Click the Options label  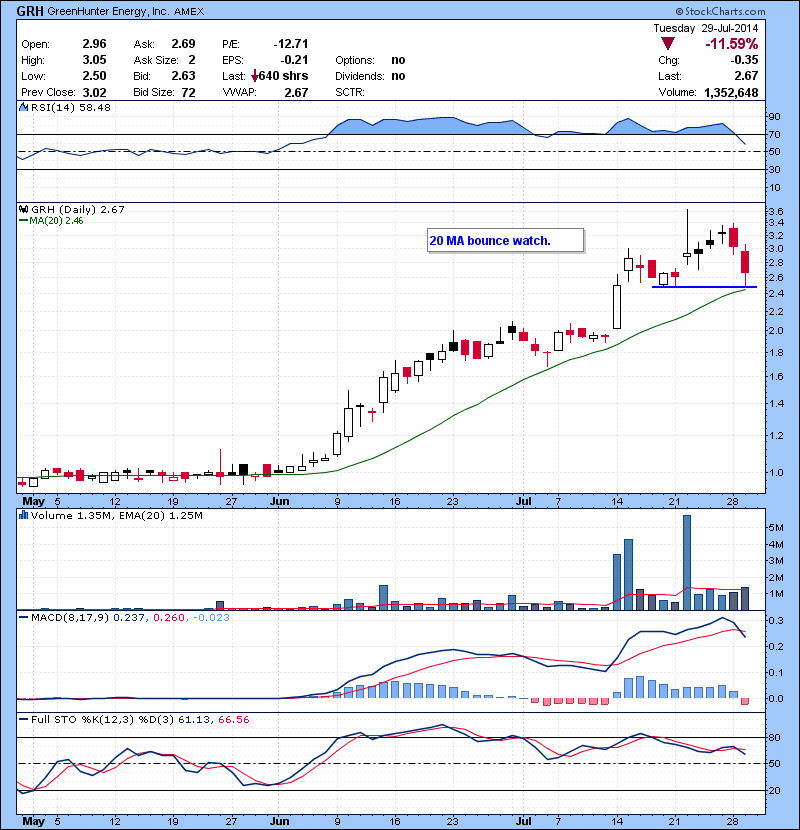[x=355, y=60]
